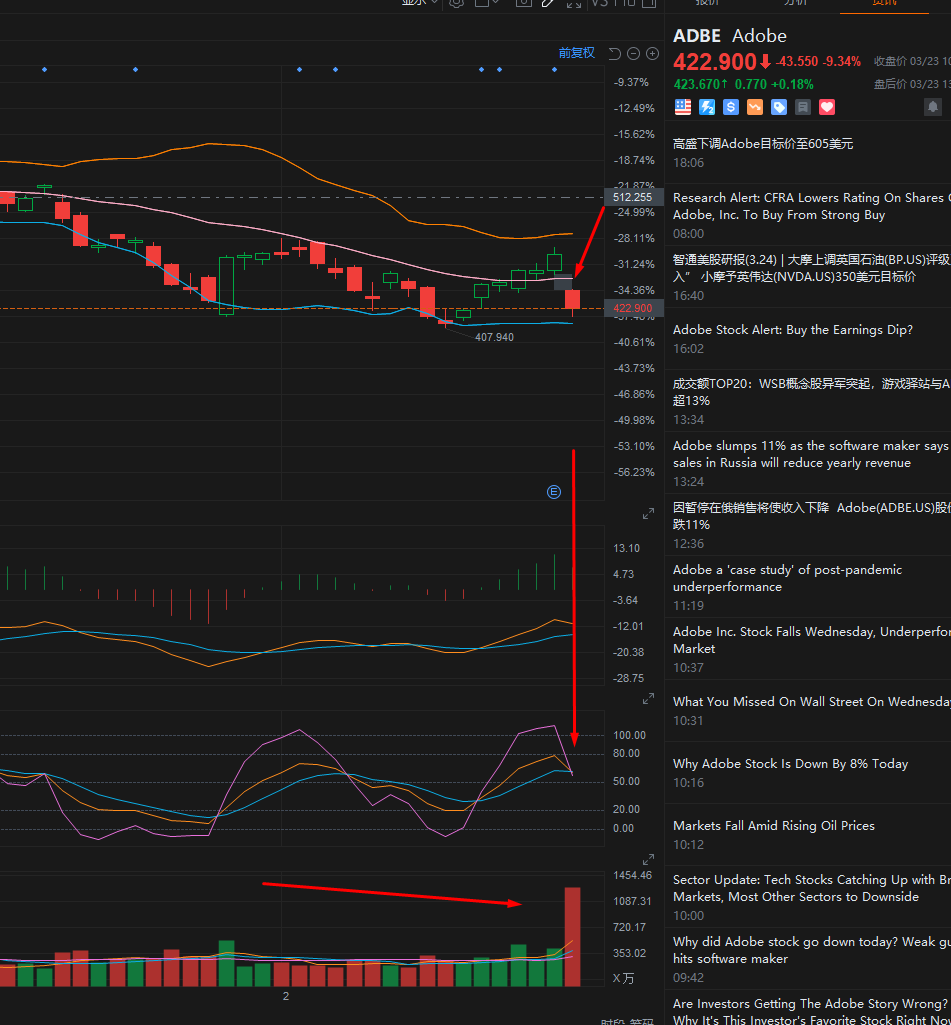Toggle the bell price alert icon
951x1025 pixels.
[x=933, y=107]
